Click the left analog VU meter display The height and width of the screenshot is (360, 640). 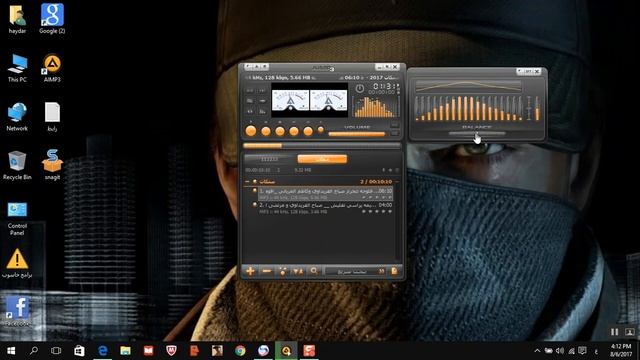point(290,100)
